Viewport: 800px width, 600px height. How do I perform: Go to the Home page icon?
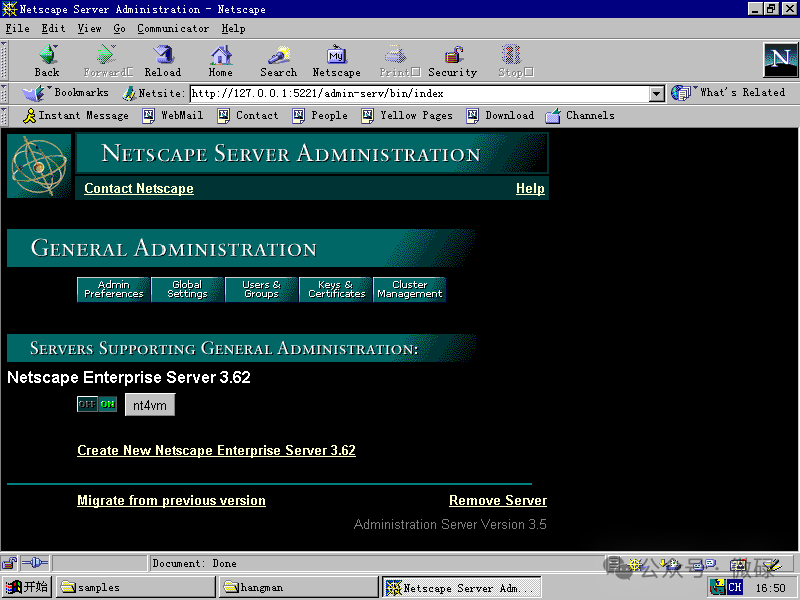tap(220, 60)
